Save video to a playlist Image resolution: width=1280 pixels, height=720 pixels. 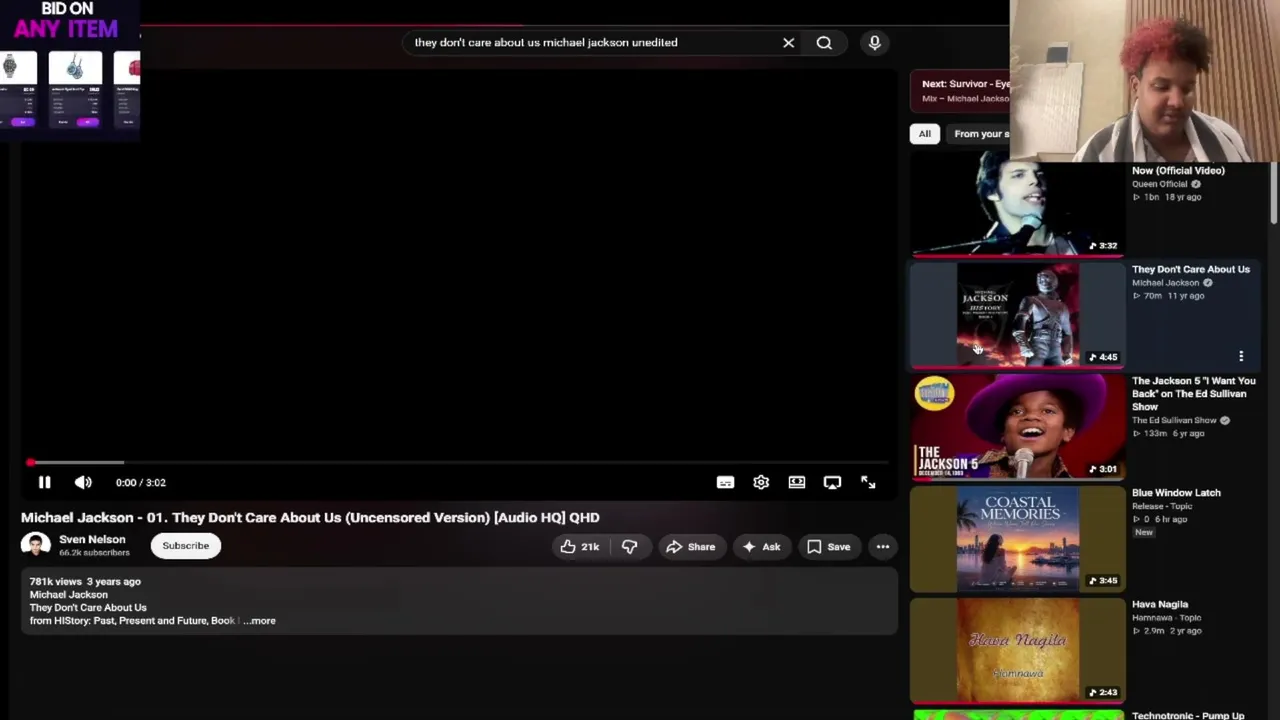pyautogui.click(x=828, y=547)
